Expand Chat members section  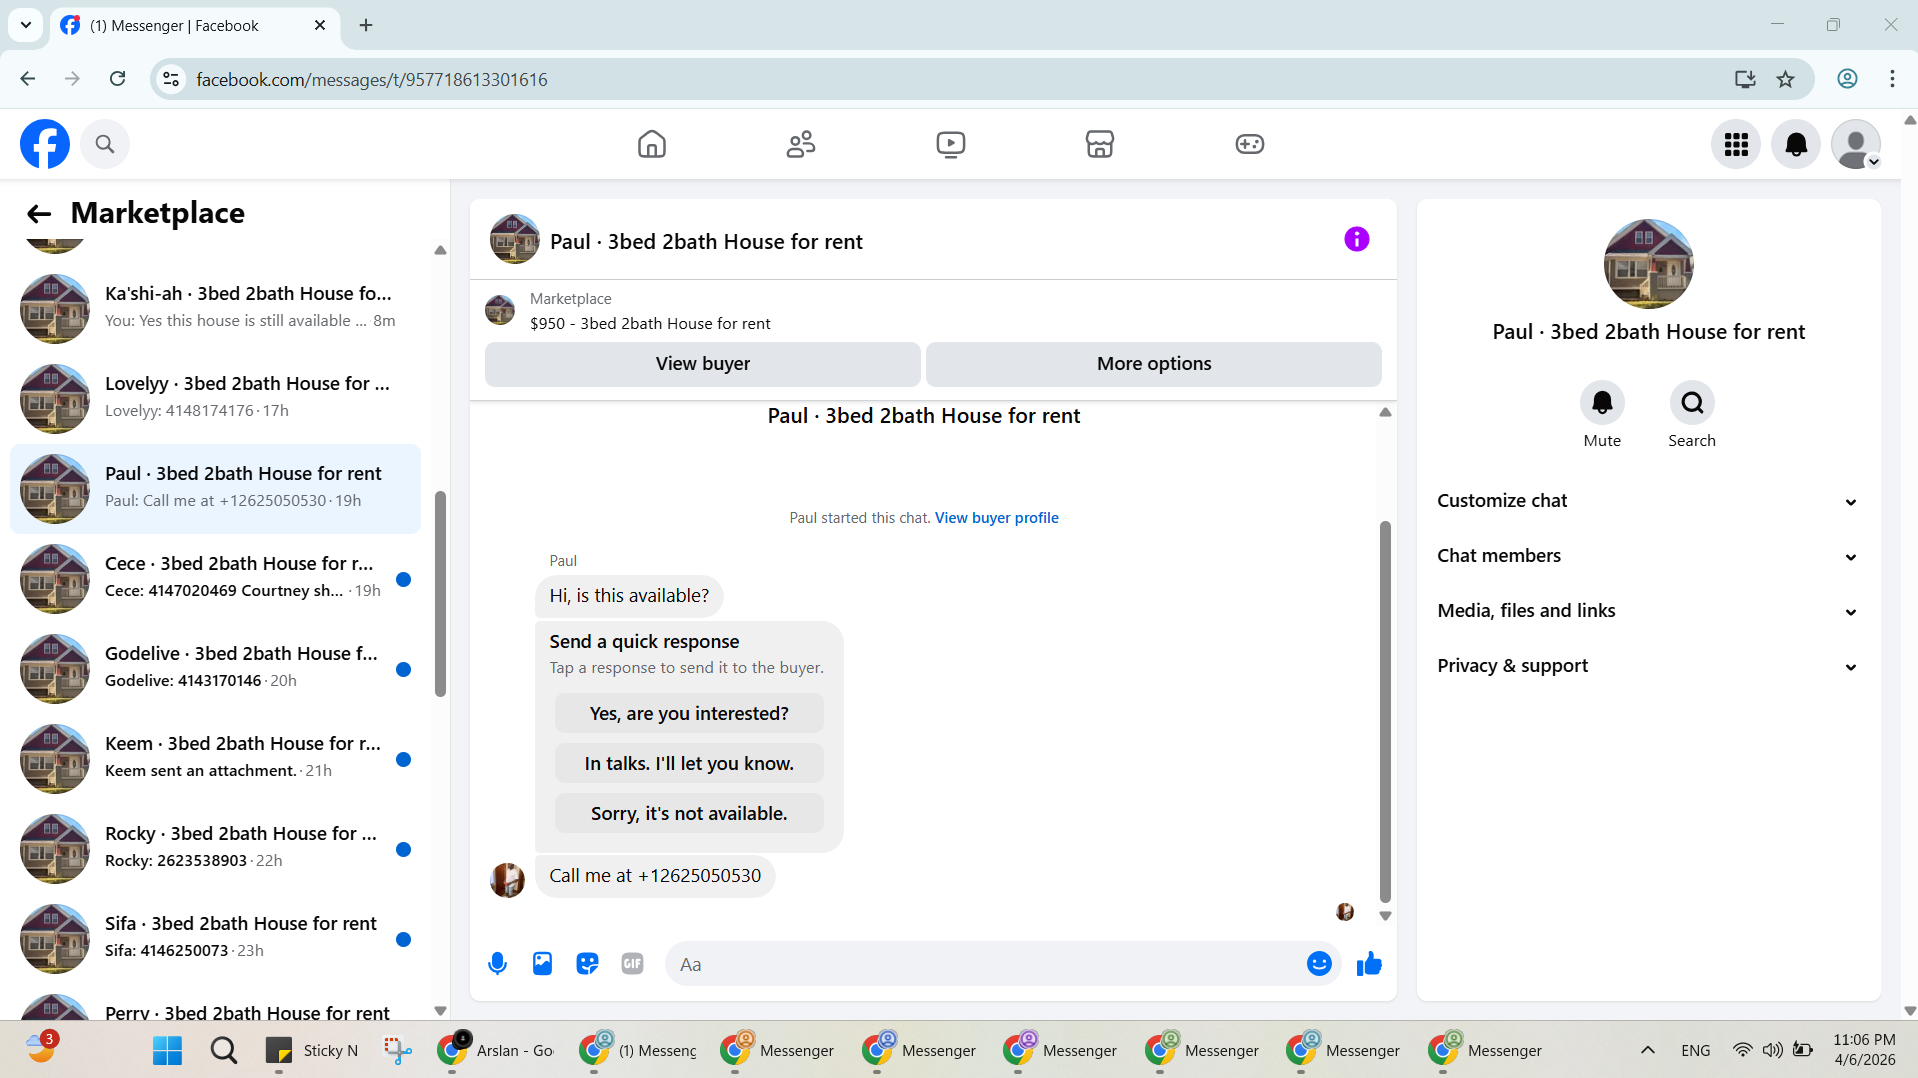click(x=1648, y=556)
